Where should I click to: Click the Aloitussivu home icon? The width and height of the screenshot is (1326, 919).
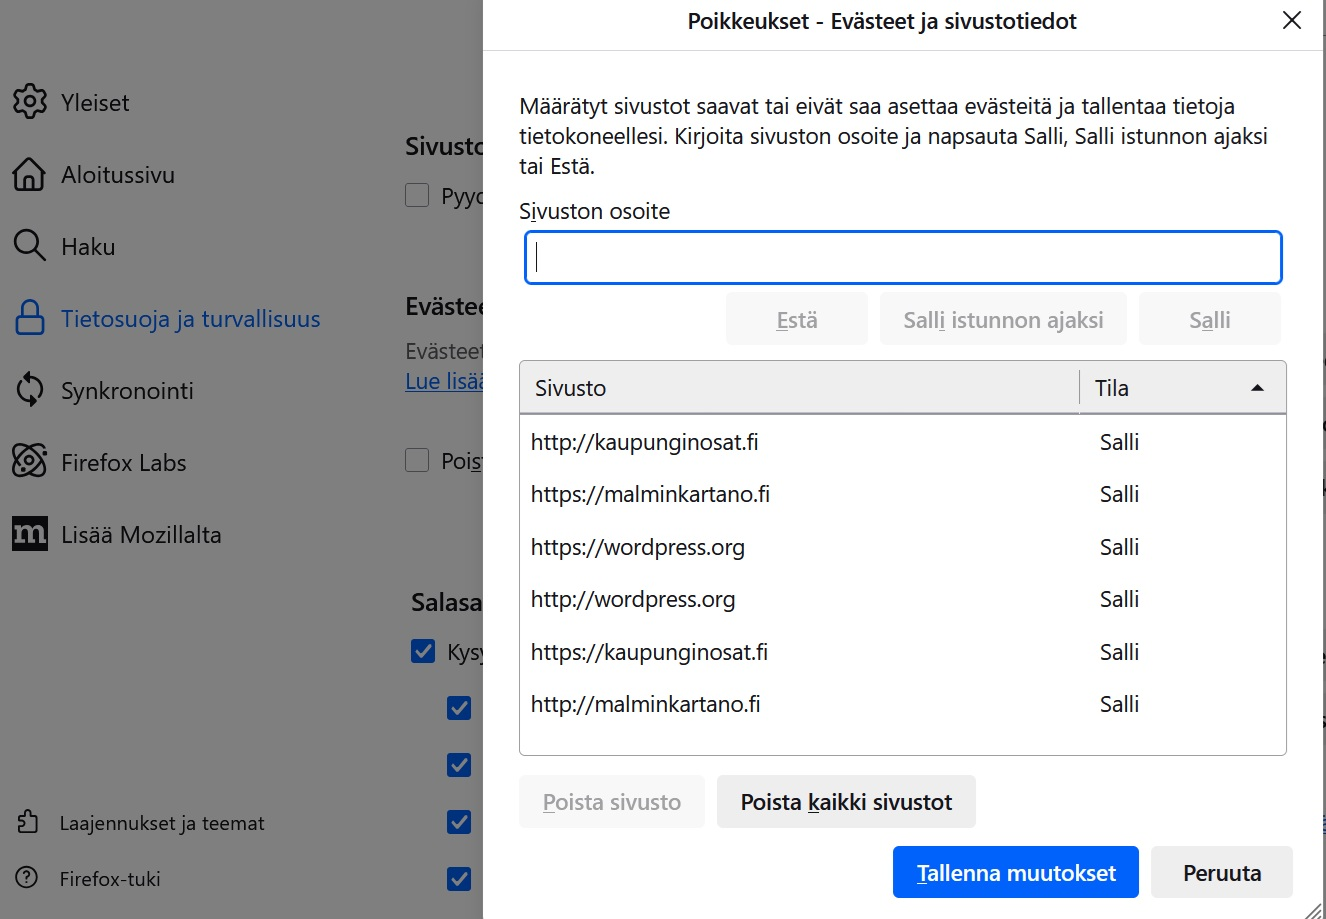[30, 174]
